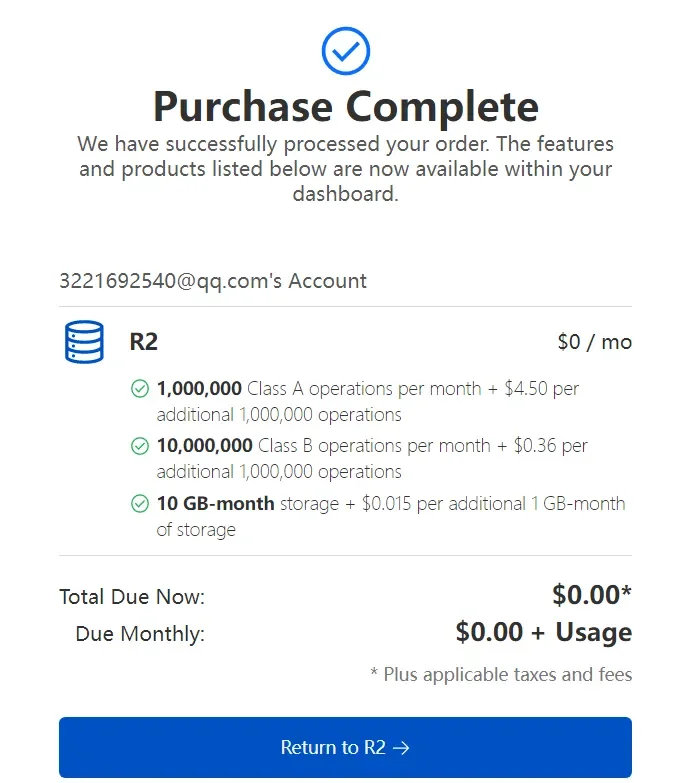
Task: Click the green check beside 10 GB-month storage
Action: 140,503
